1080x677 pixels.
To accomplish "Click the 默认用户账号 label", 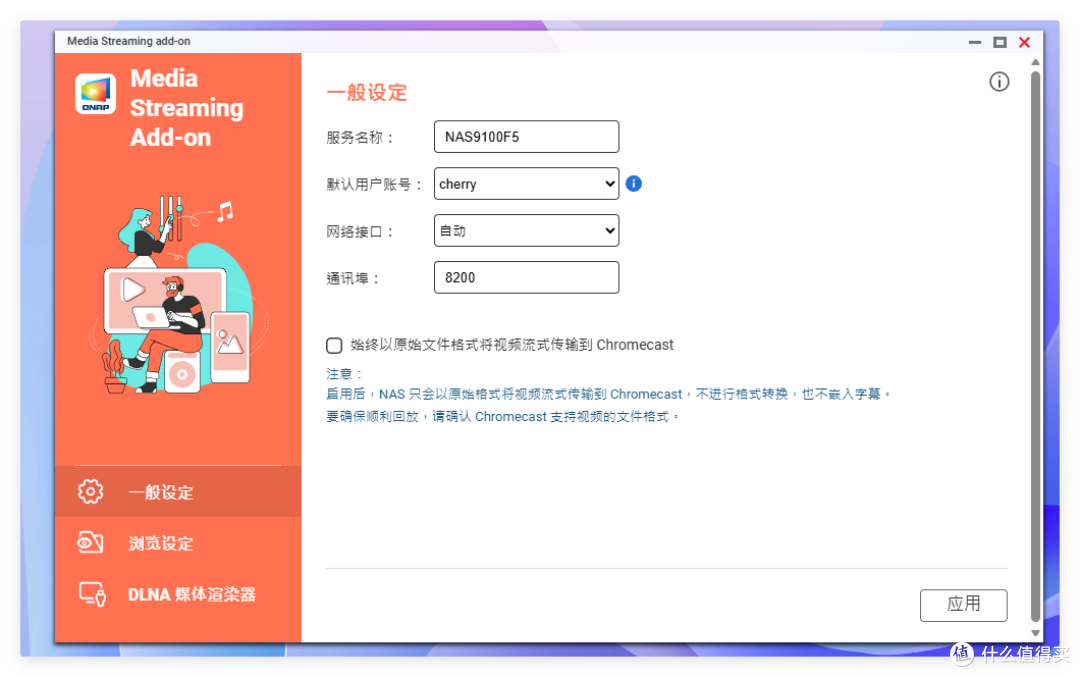I will coord(373,185).
